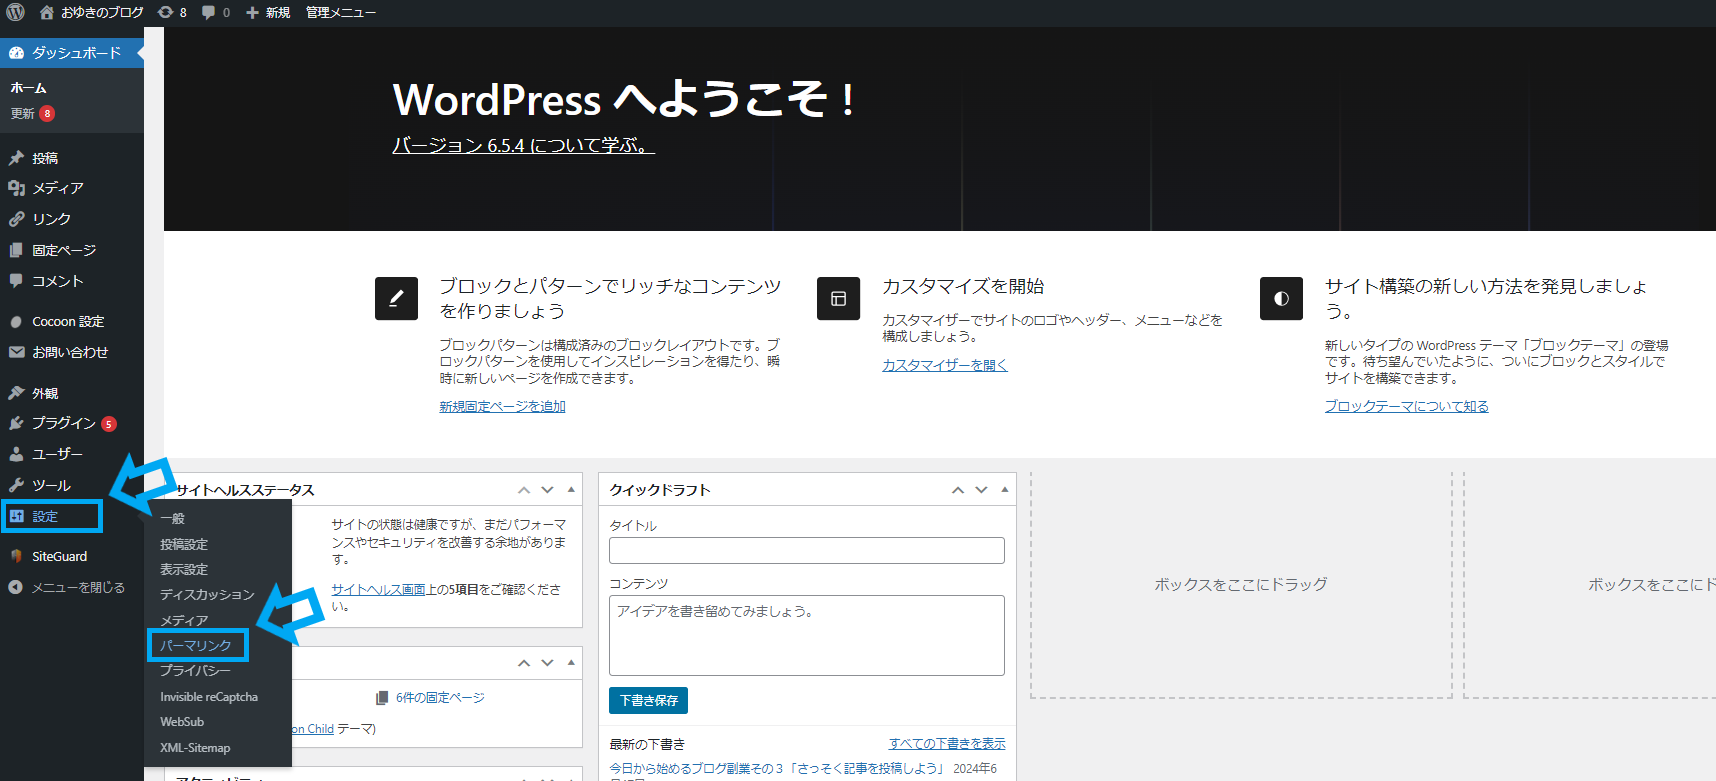Collapse the クイックドラフト panel
The height and width of the screenshot is (781, 1716).
pos(1005,490)
